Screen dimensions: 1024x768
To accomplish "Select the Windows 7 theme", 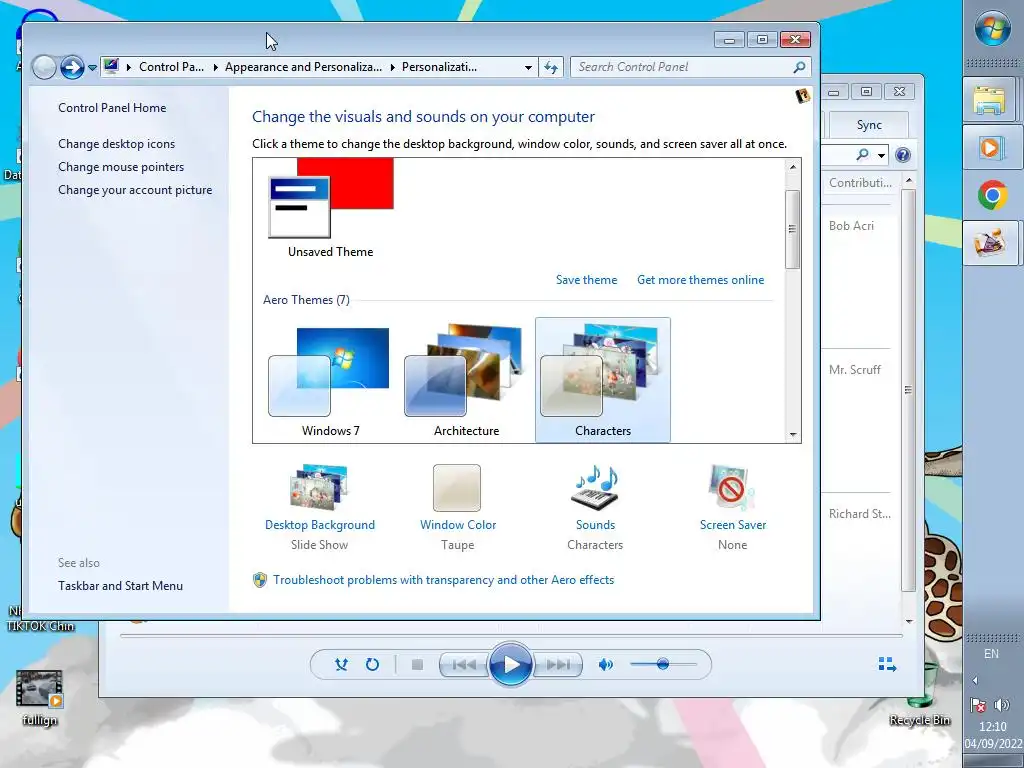I will point(330,380).
